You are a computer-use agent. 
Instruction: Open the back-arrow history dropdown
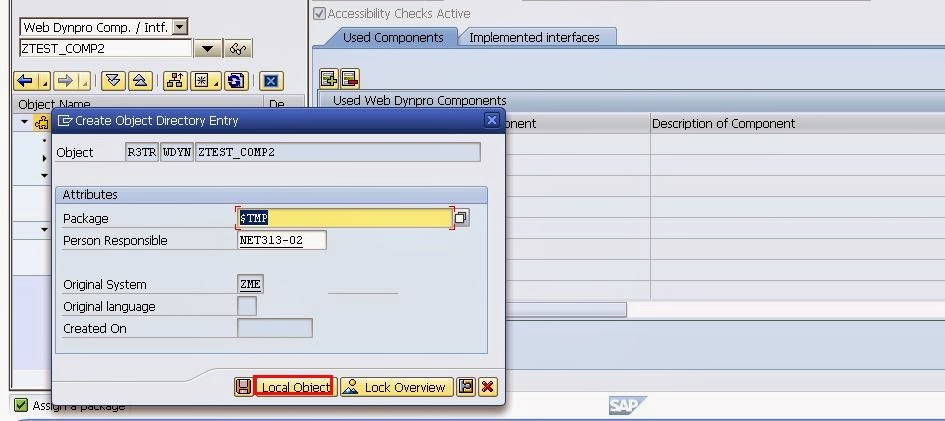tap(45, 81)
